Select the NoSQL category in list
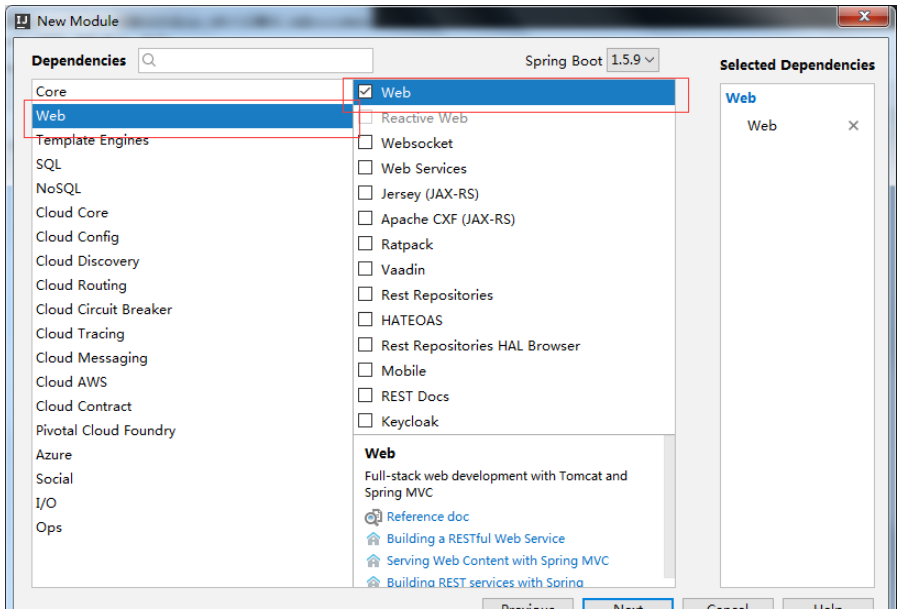 (x=58, y=188)
